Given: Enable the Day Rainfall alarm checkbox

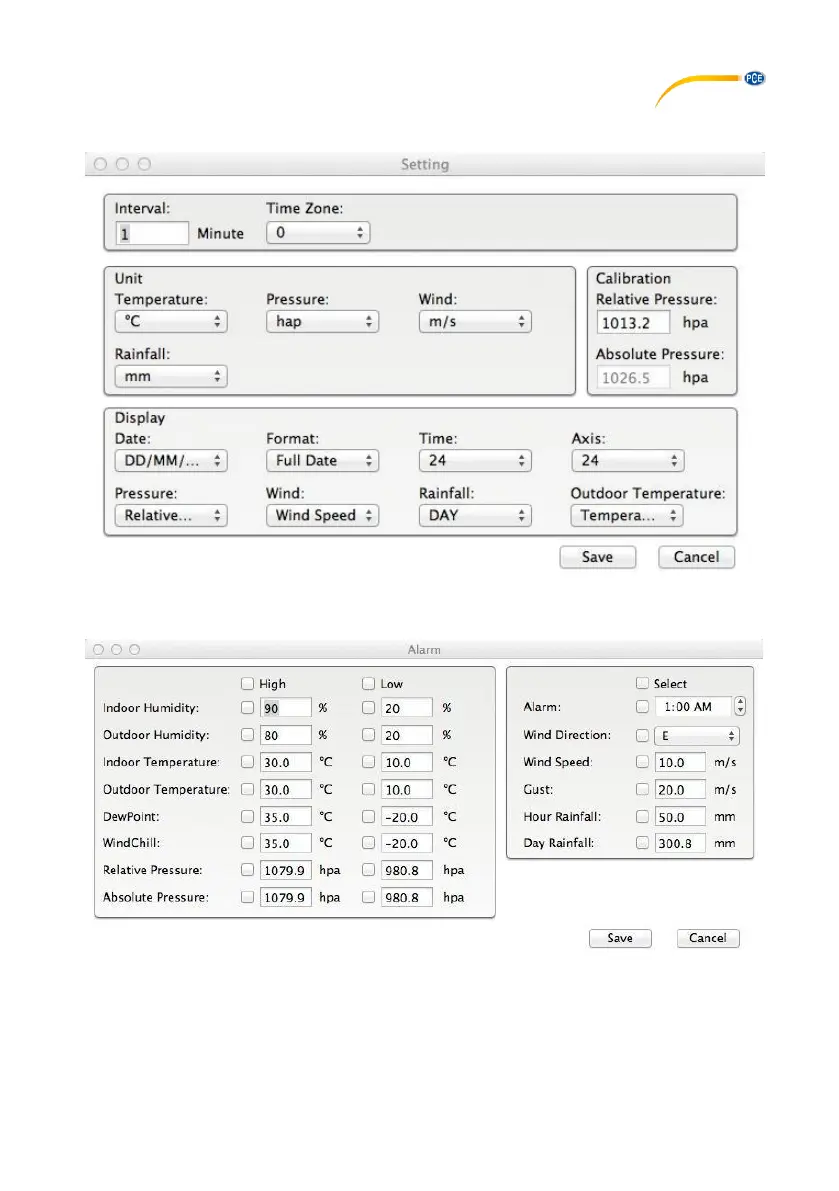Looking at the screenshot, I should point(642,843).
